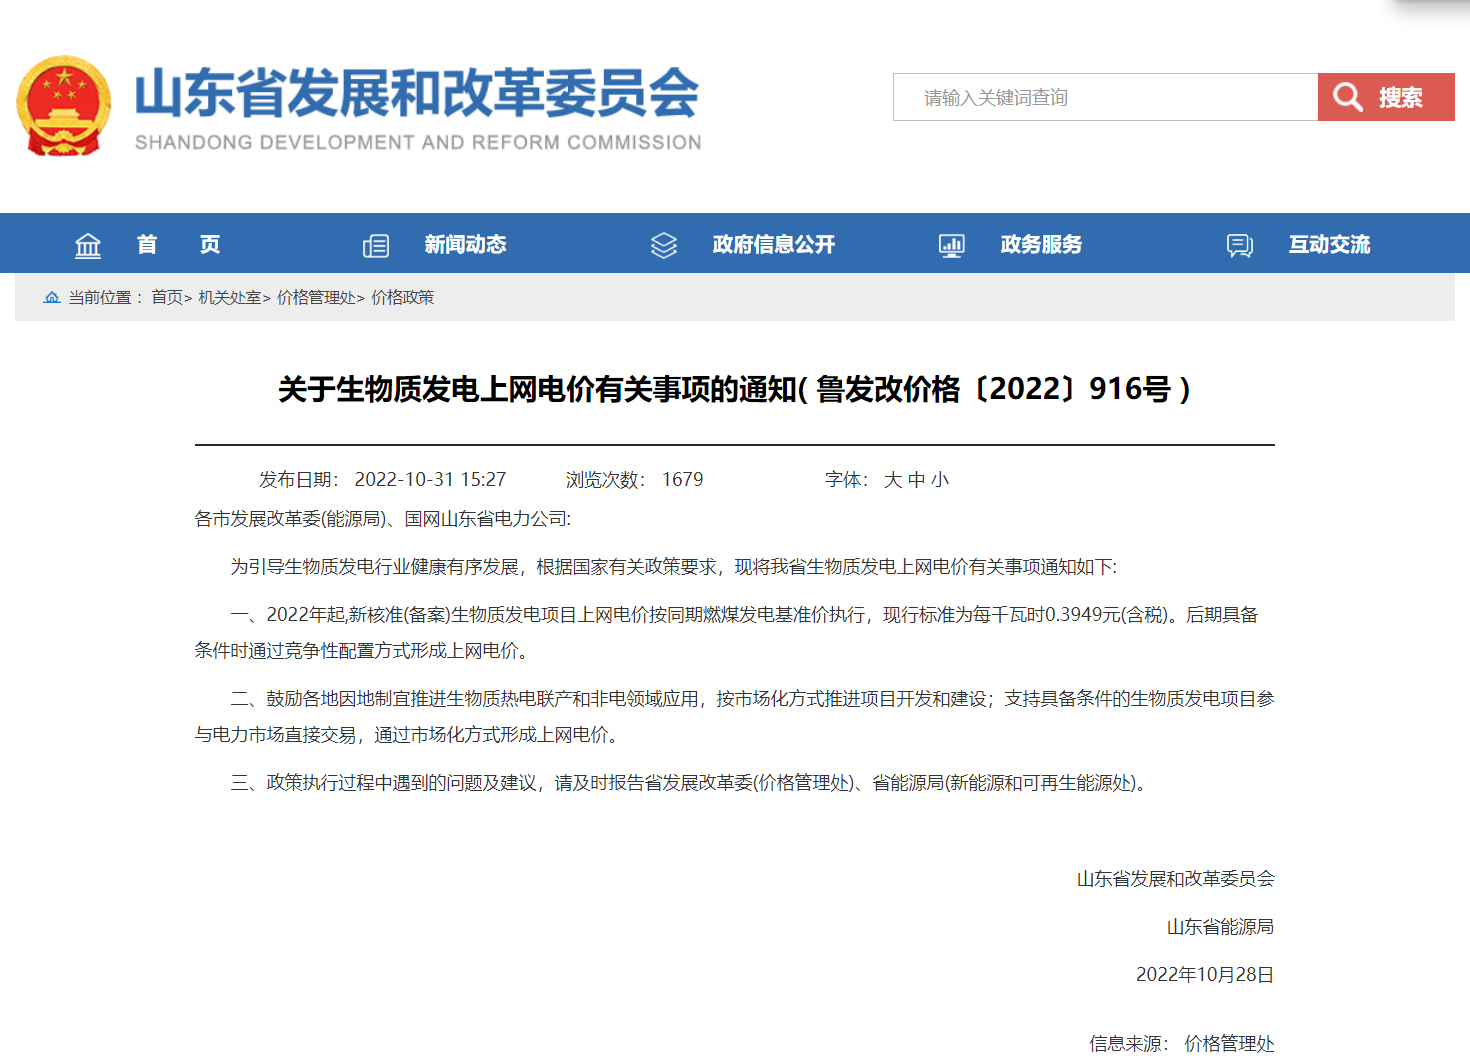Viewport: 1470px width, 1060px height.
Task: Open the 新闻动态 menu item
Action: pyautogui.click(x=465, y=245)
